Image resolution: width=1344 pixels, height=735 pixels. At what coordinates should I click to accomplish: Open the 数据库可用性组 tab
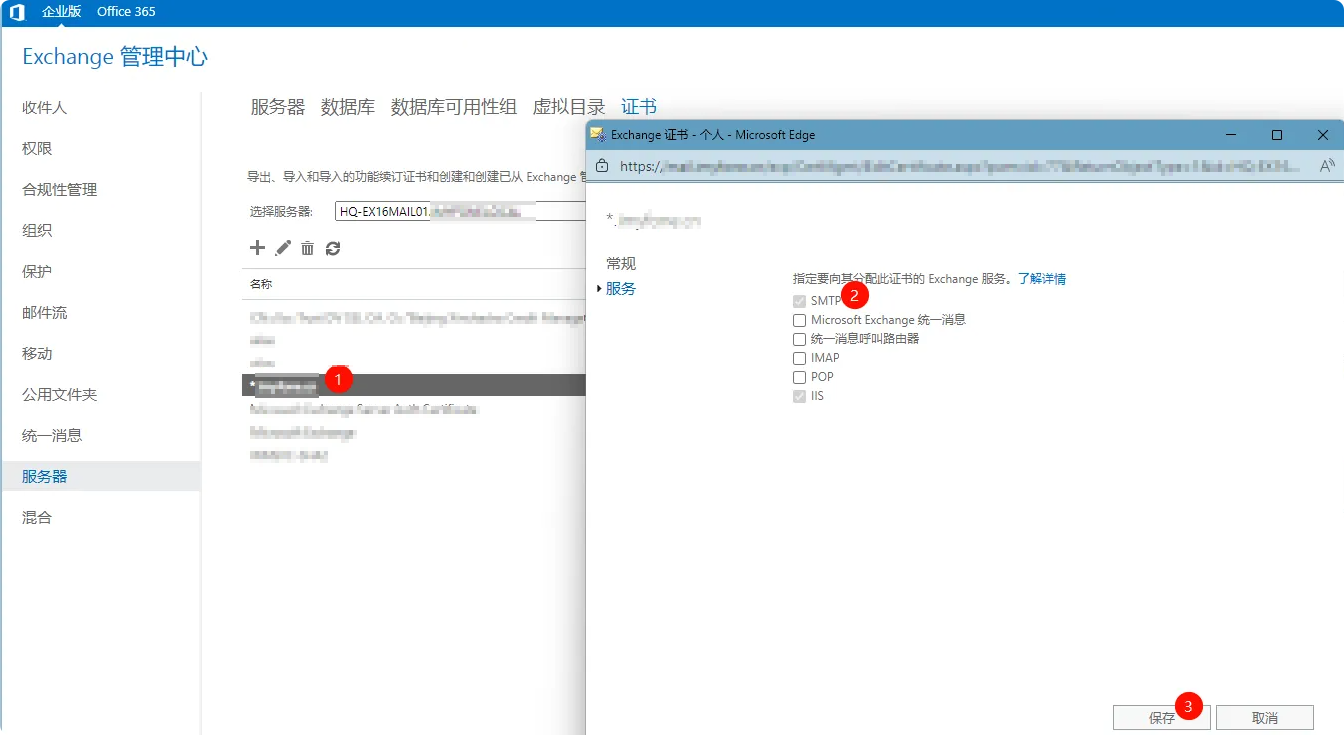click(x=454, y=107)
